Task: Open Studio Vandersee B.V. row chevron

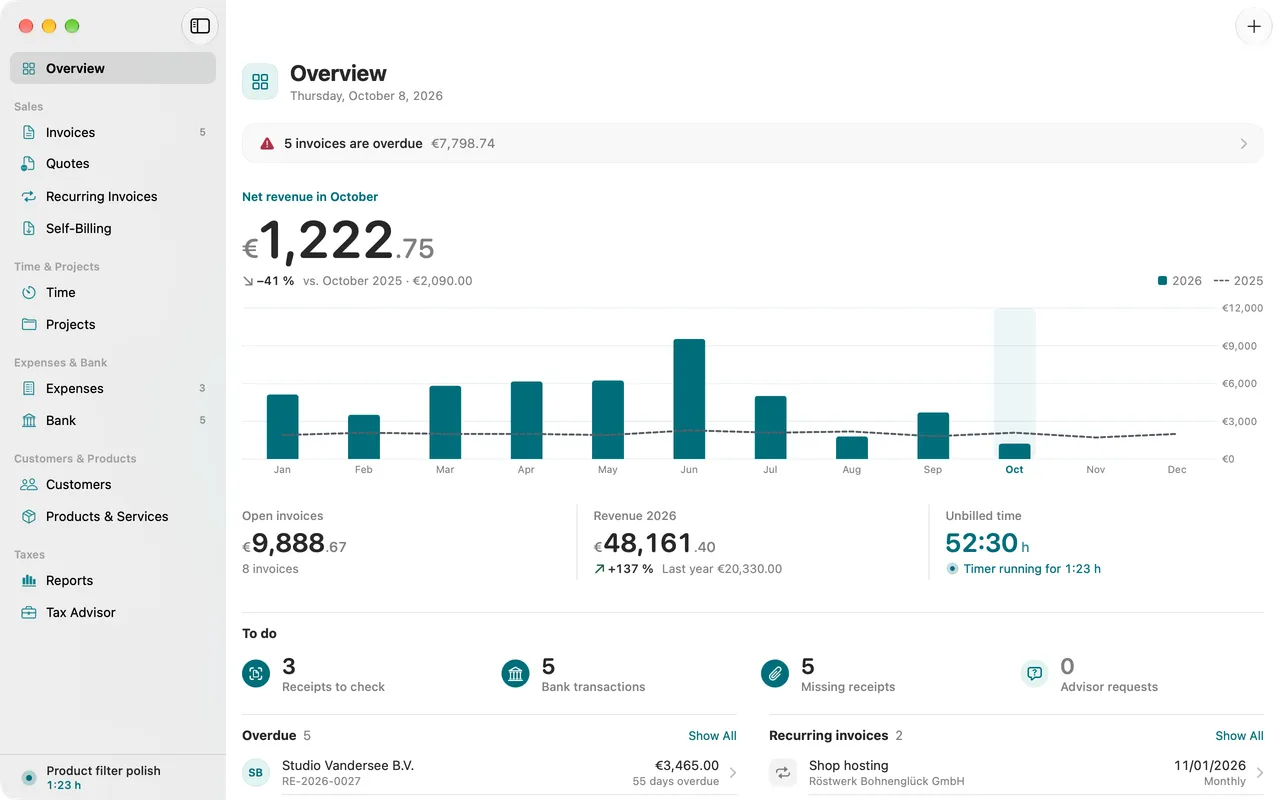Action: click(733, 773)
